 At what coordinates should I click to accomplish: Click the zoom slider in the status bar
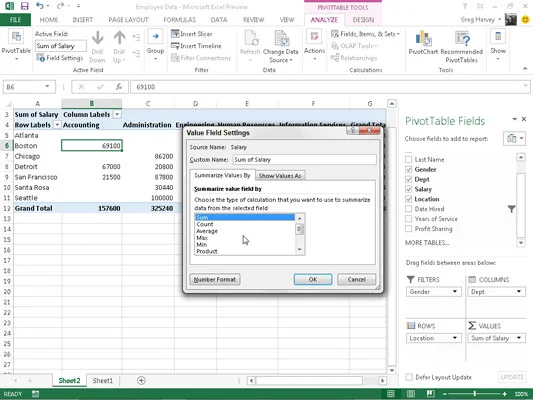tap(475, 394)
